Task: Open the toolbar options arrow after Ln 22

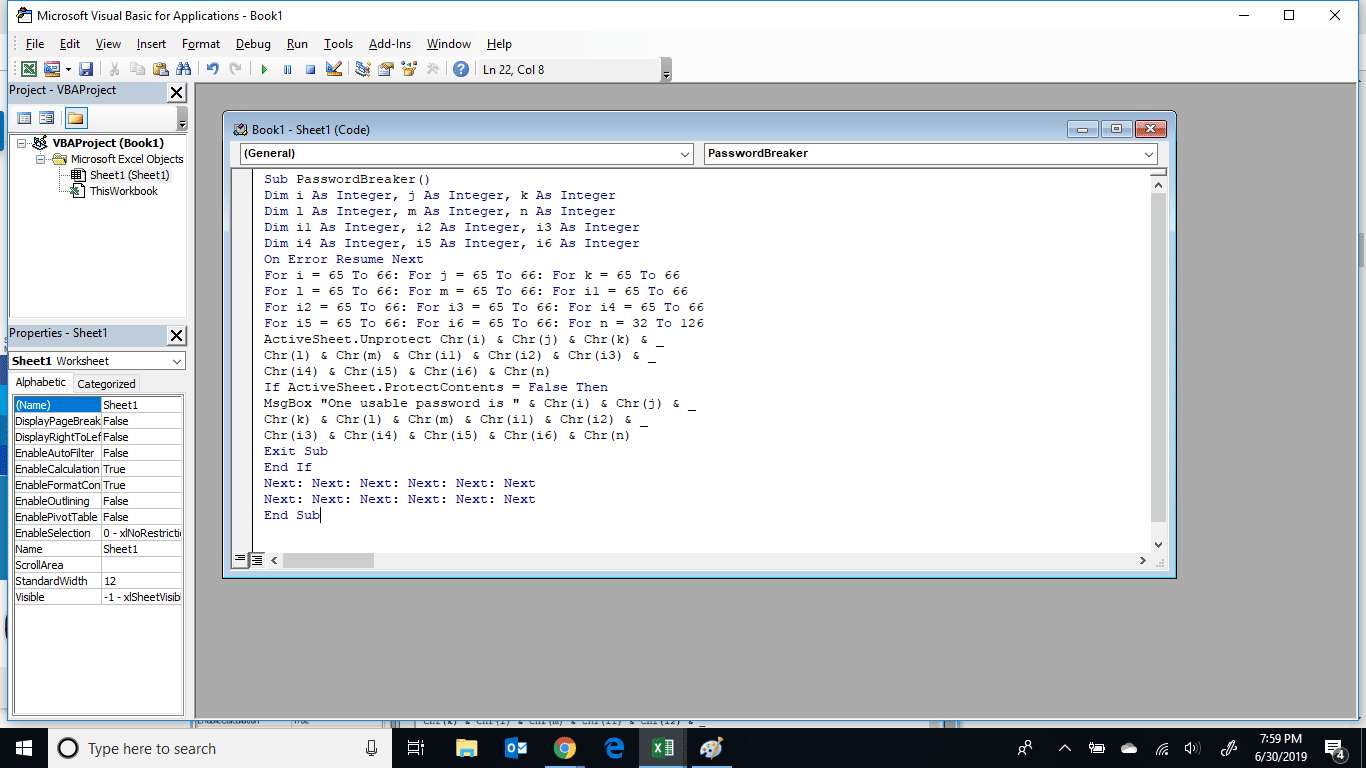Action: [x=666, y=70]
